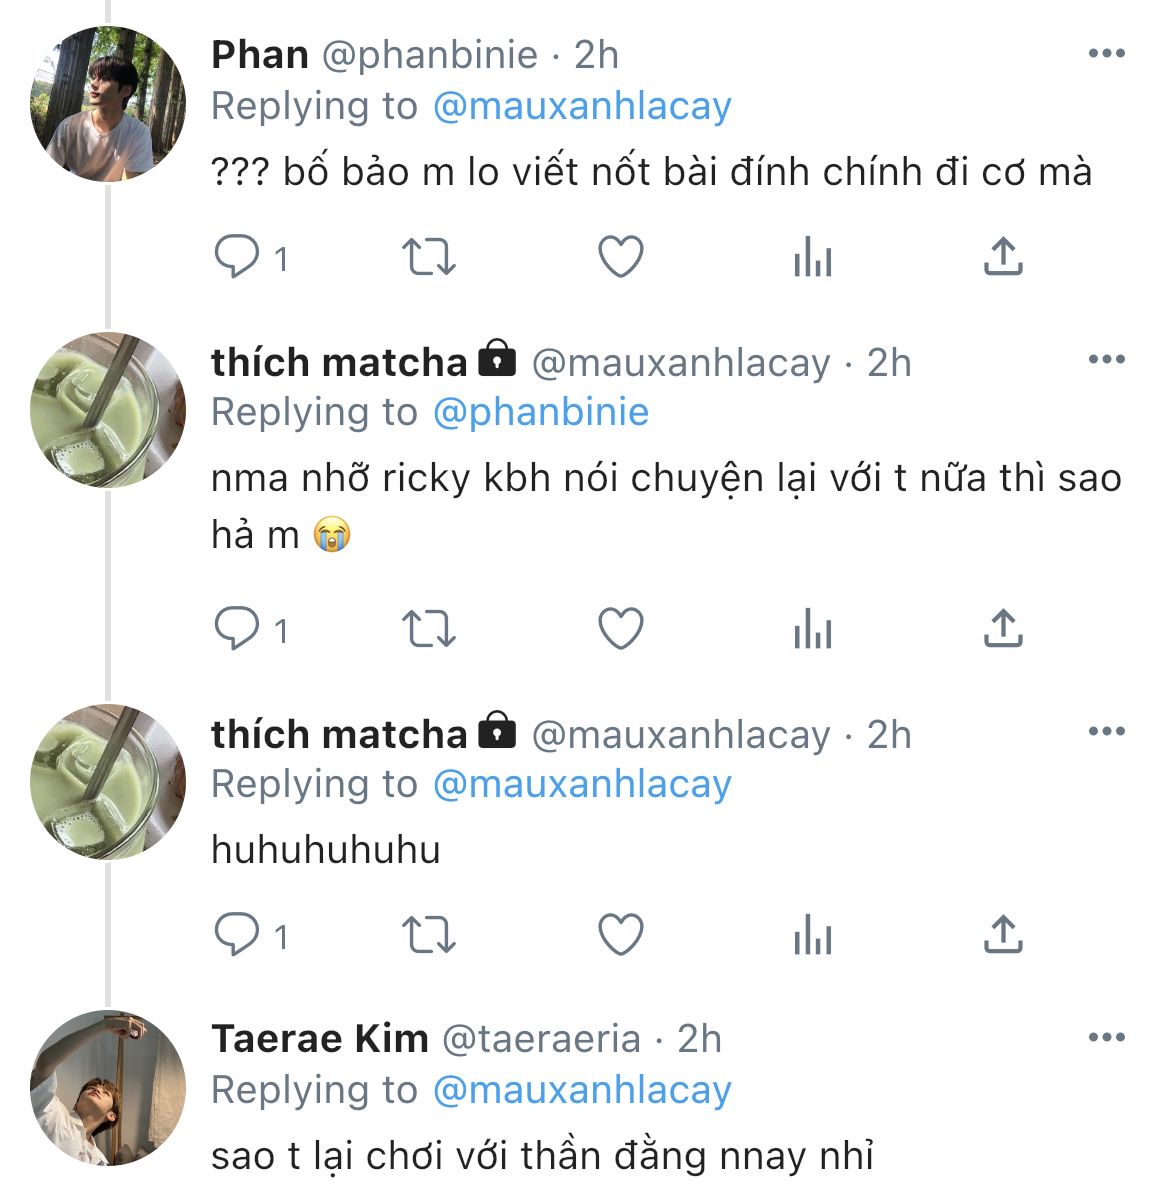1170x1198 pixels.
Task: Reply to the tweet mentioning ricky
Action: (238, 629)
